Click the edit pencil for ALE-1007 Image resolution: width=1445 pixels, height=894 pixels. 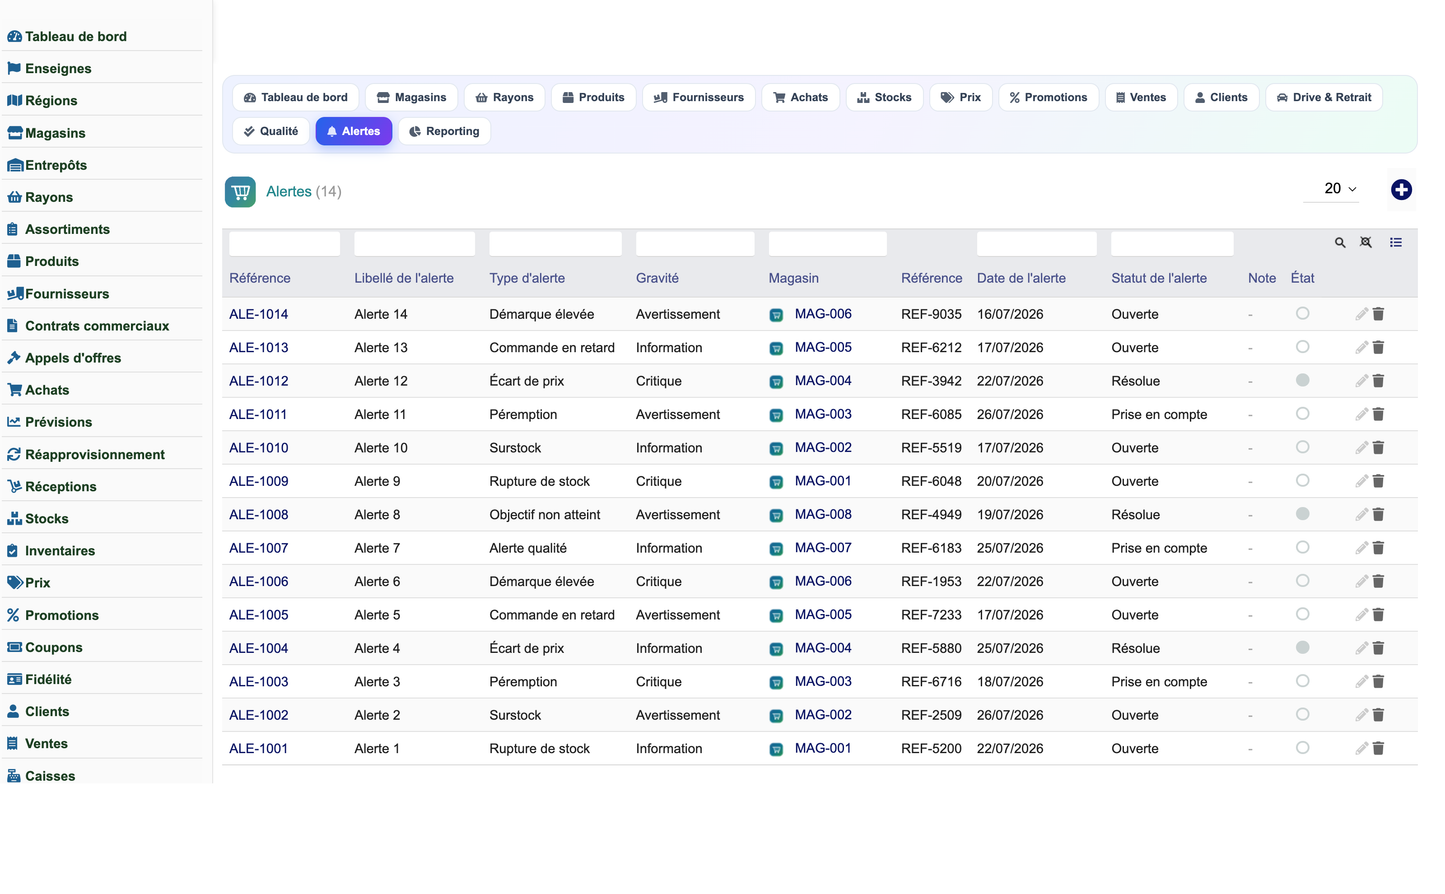(x=1361, y=548)
